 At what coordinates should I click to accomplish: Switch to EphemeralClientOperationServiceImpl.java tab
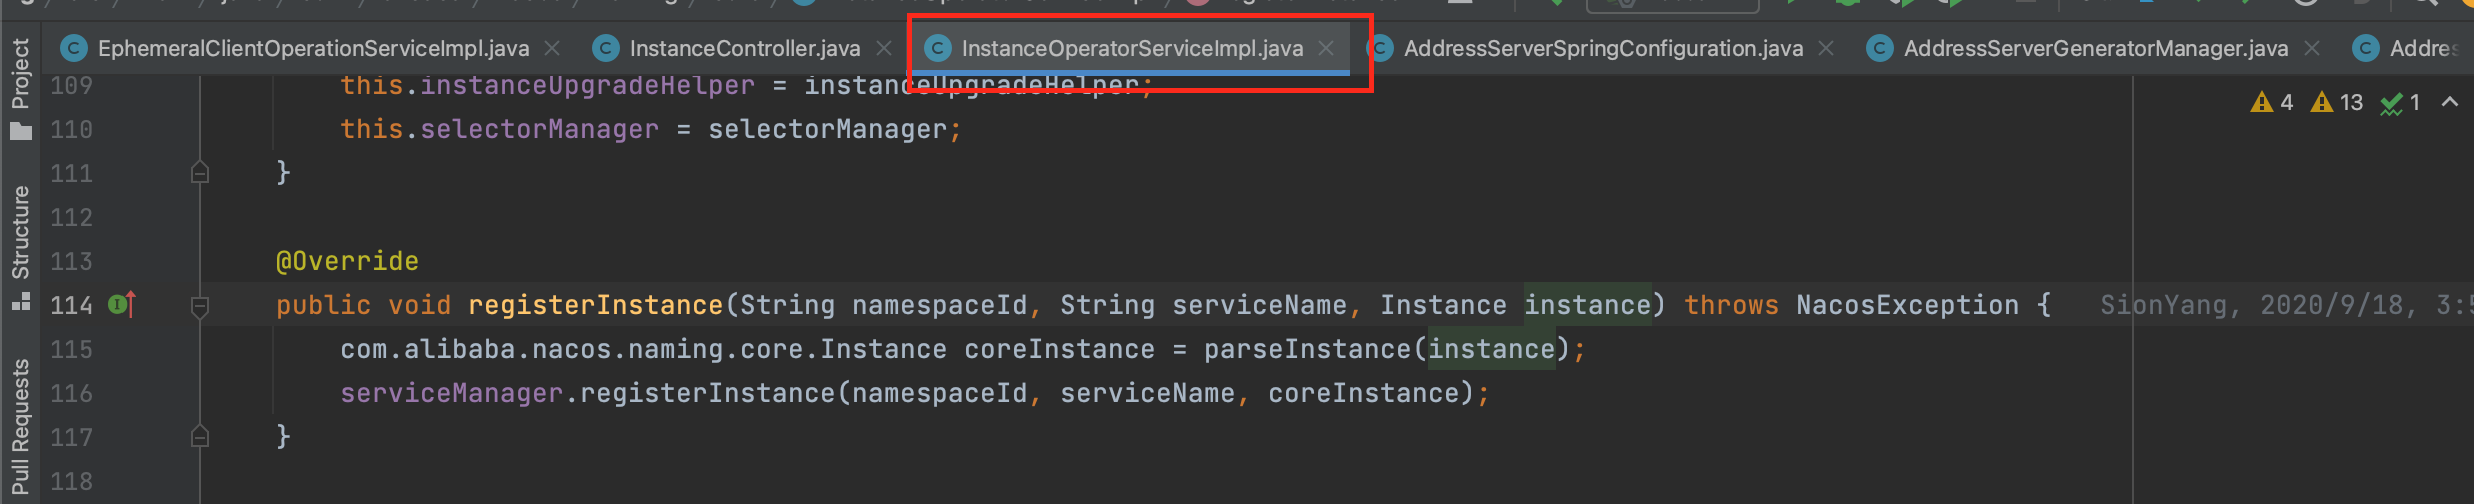coord(313,48)
